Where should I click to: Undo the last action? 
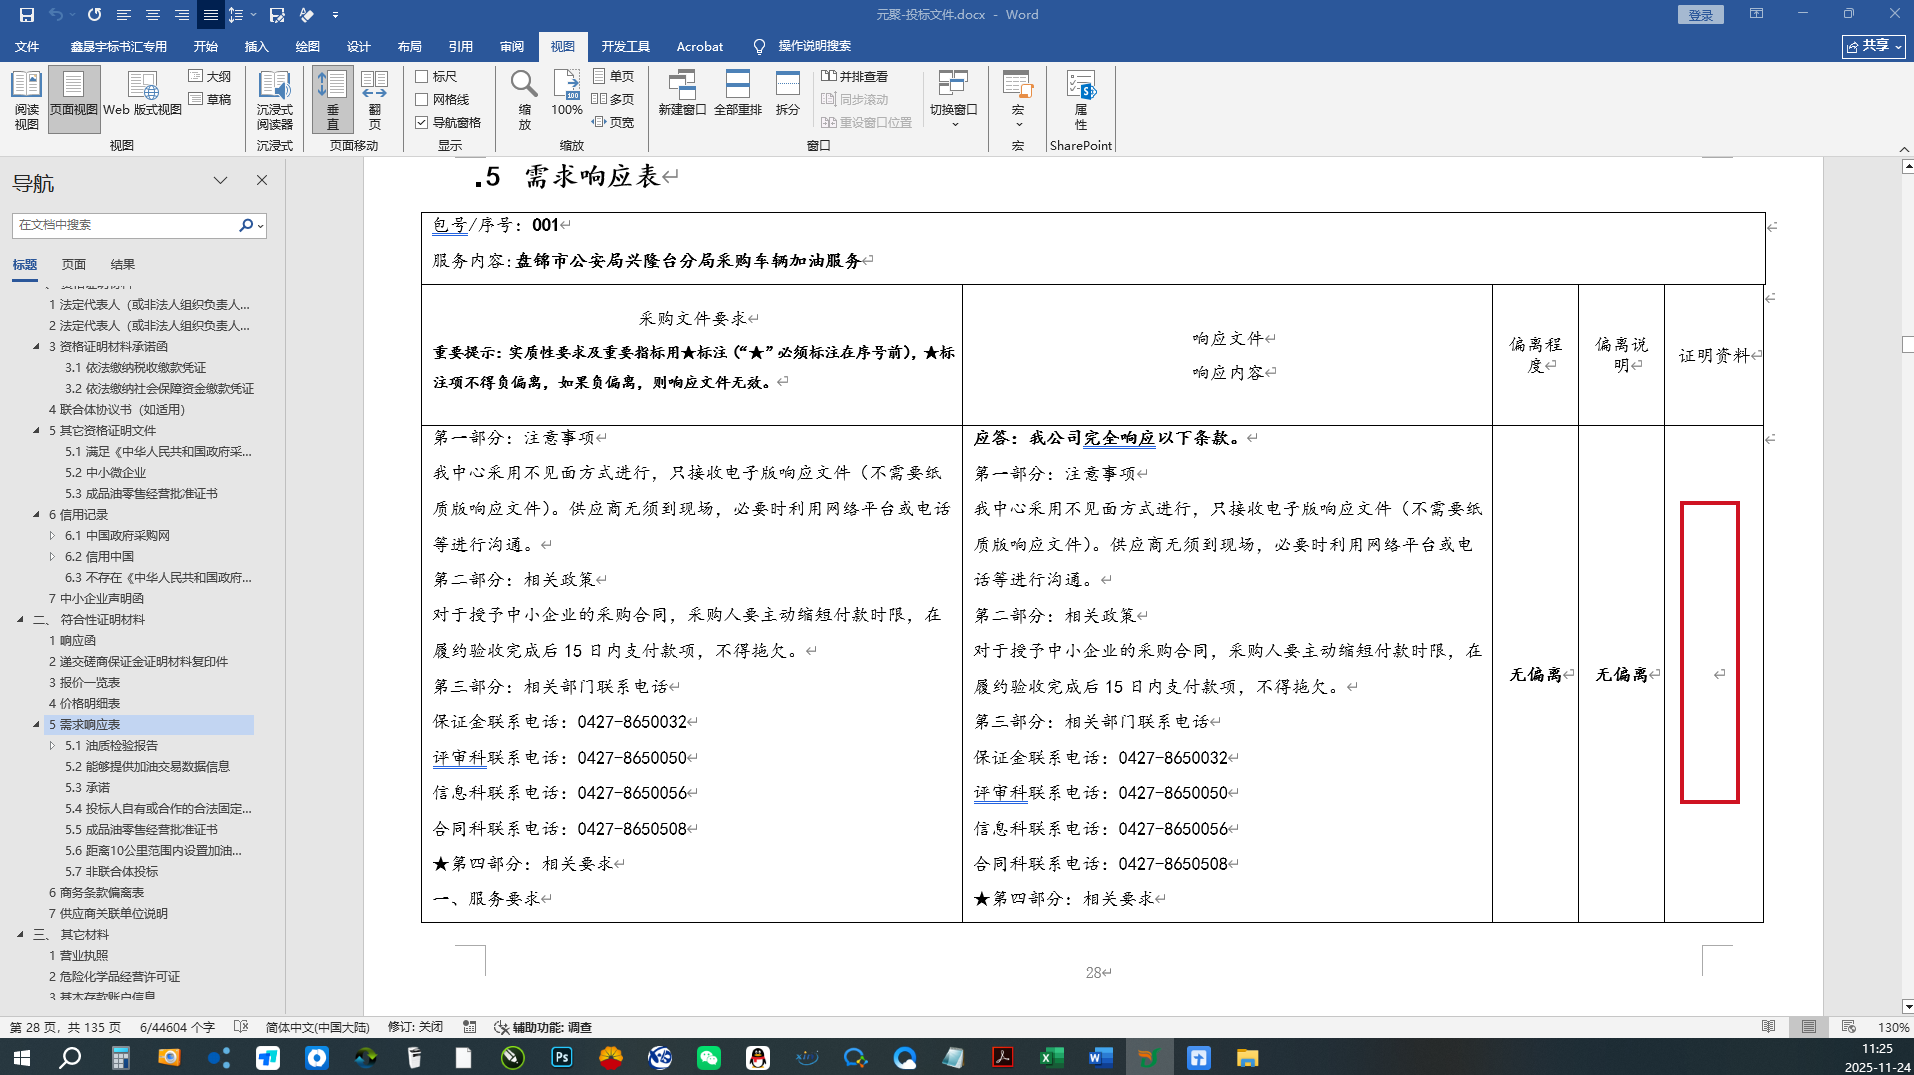click(x=56, y=15)
